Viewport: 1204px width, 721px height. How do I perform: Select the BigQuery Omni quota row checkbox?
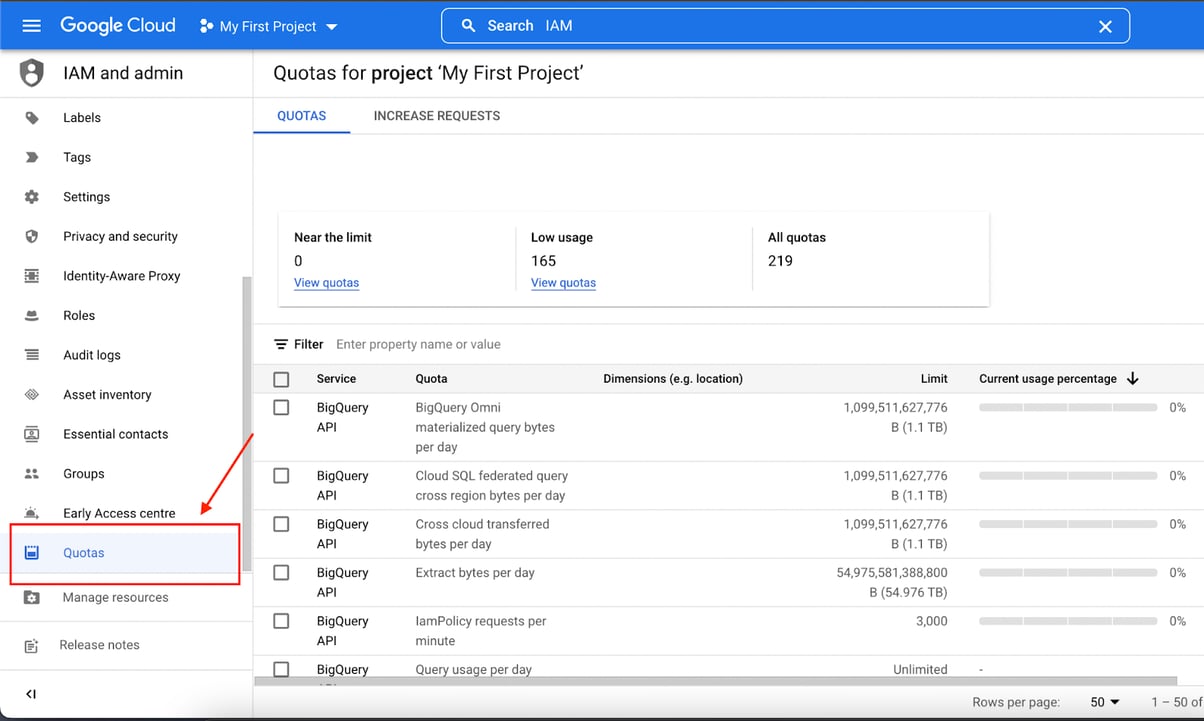click(x=281, y=407)
